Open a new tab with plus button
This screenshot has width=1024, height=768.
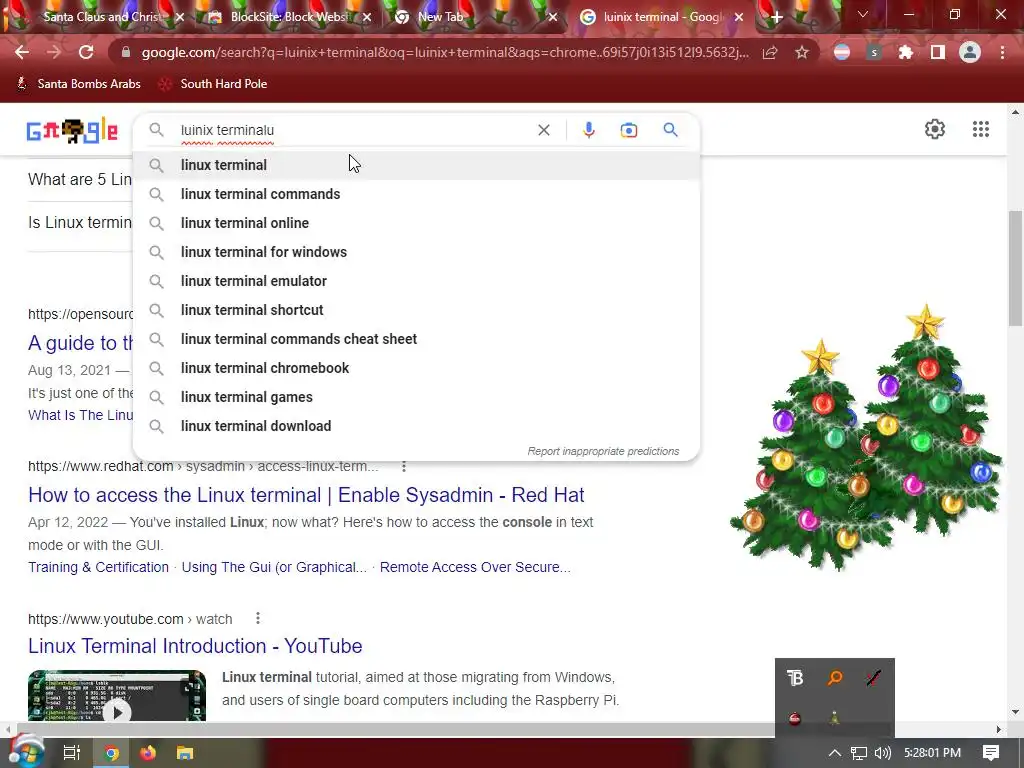[776, 18]
